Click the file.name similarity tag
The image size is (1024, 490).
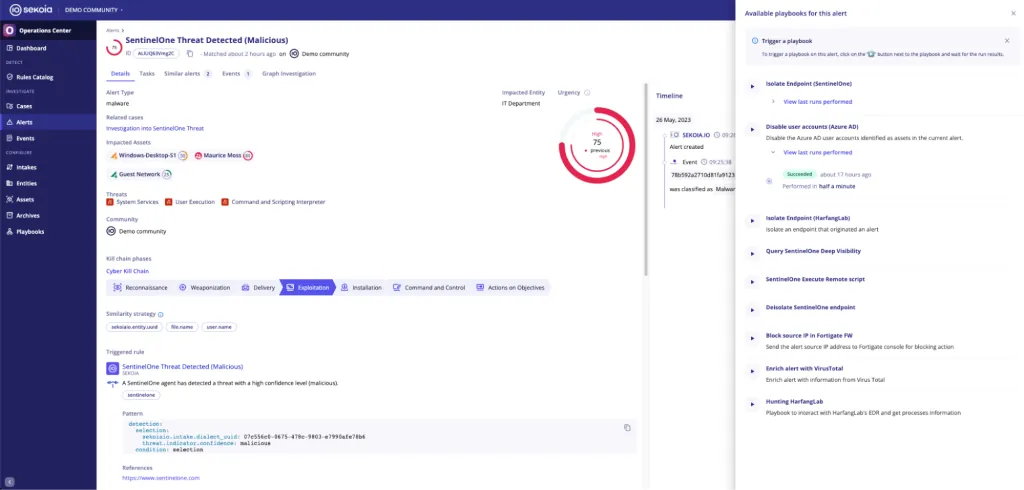(x=182, y=327)
